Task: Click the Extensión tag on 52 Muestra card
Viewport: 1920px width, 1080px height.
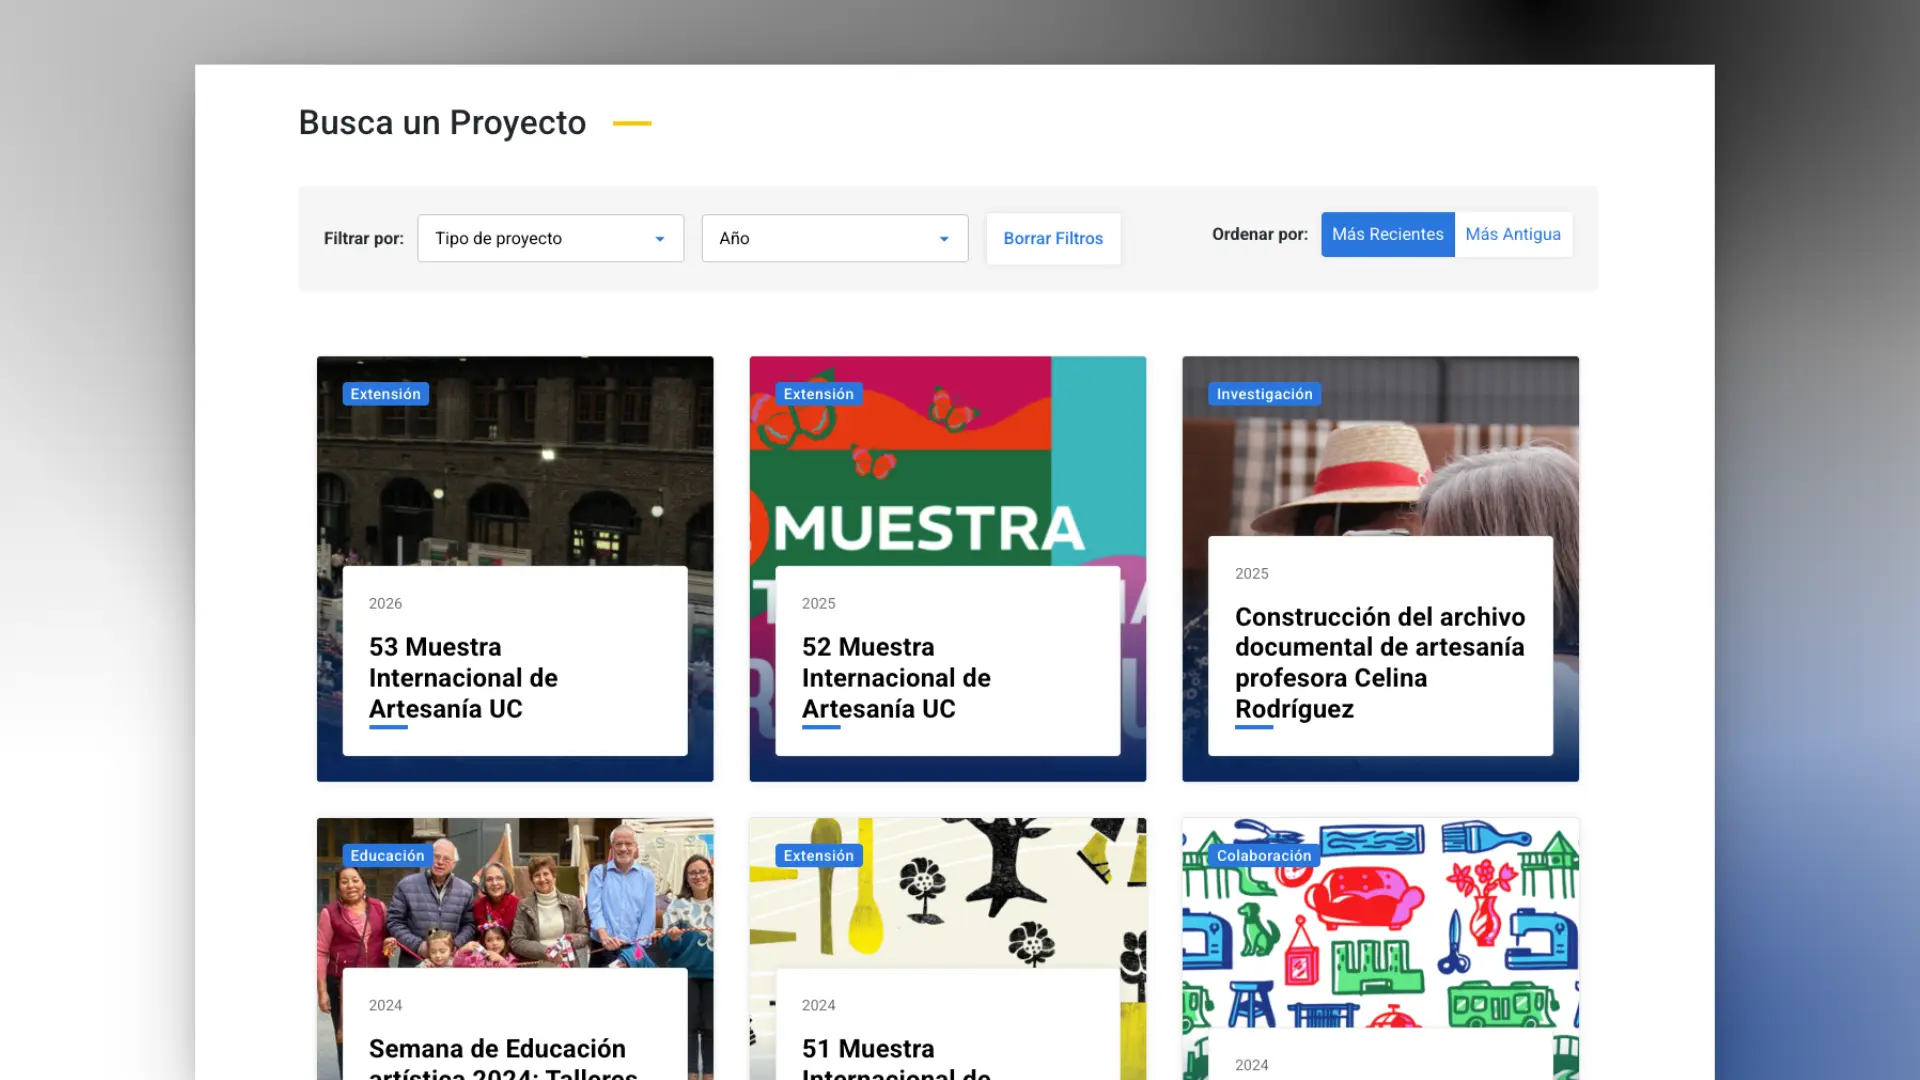Action: 818,394
